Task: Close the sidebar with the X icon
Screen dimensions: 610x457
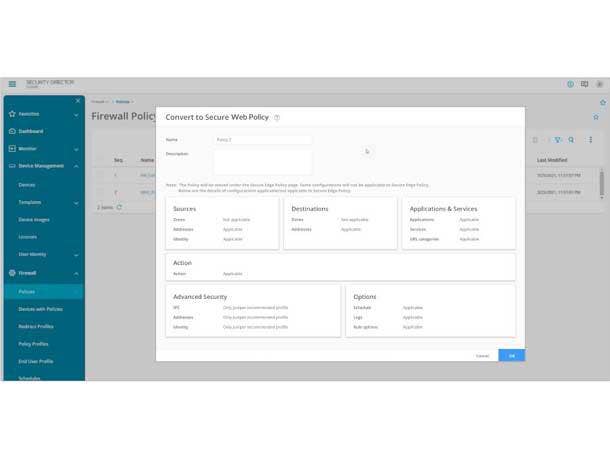Action: (x=78, y=101)
